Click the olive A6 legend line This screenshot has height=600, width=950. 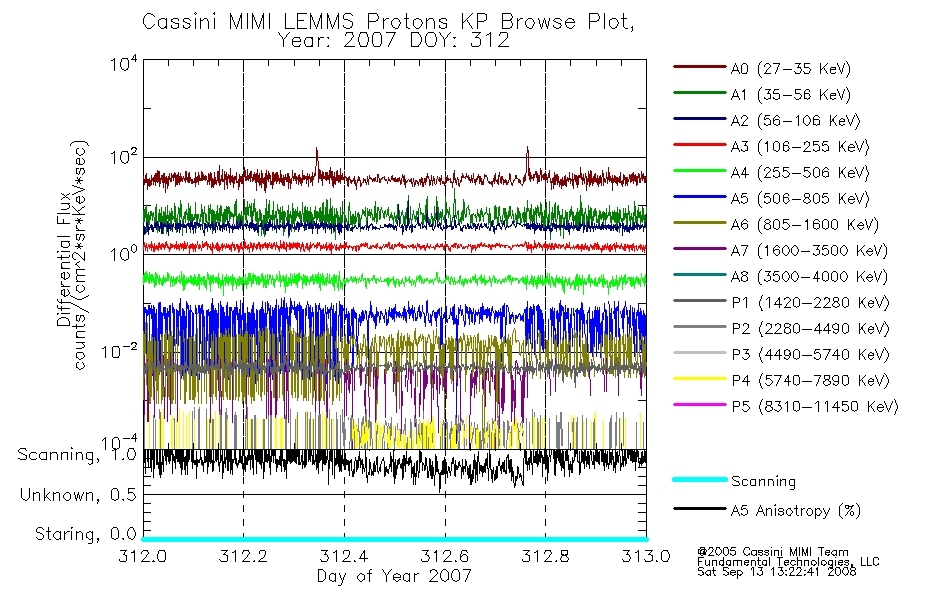tap(699, 223)
